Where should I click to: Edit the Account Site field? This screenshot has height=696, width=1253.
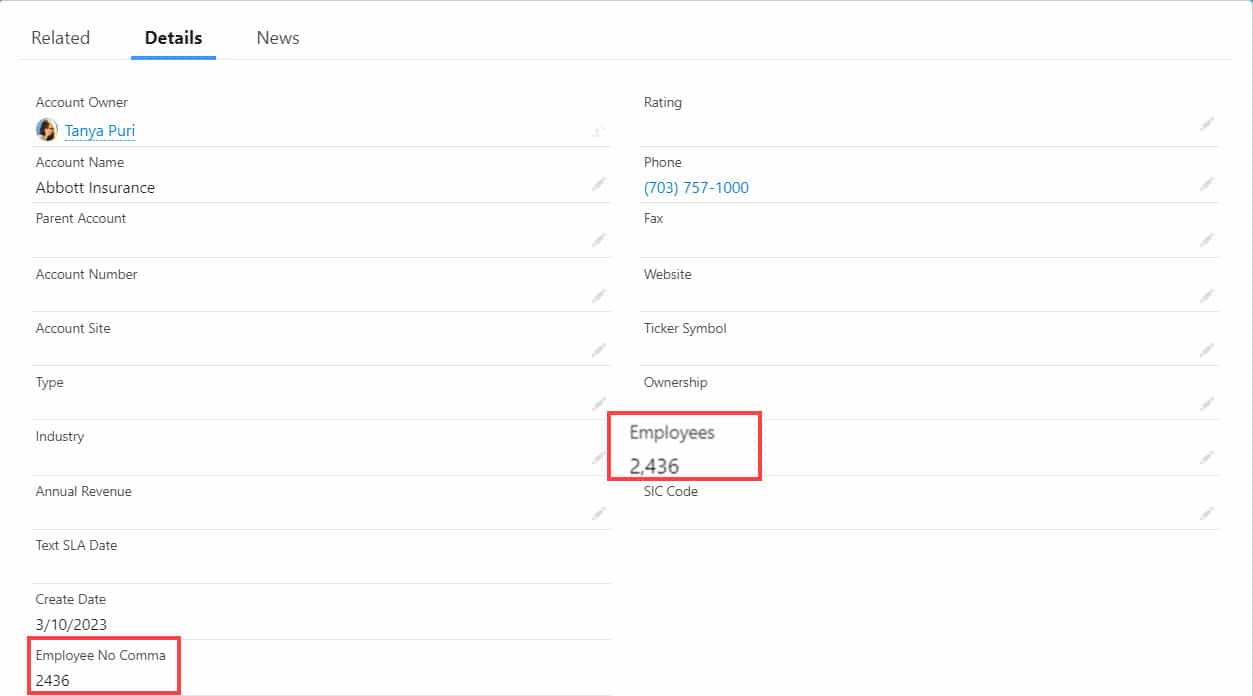599,349
